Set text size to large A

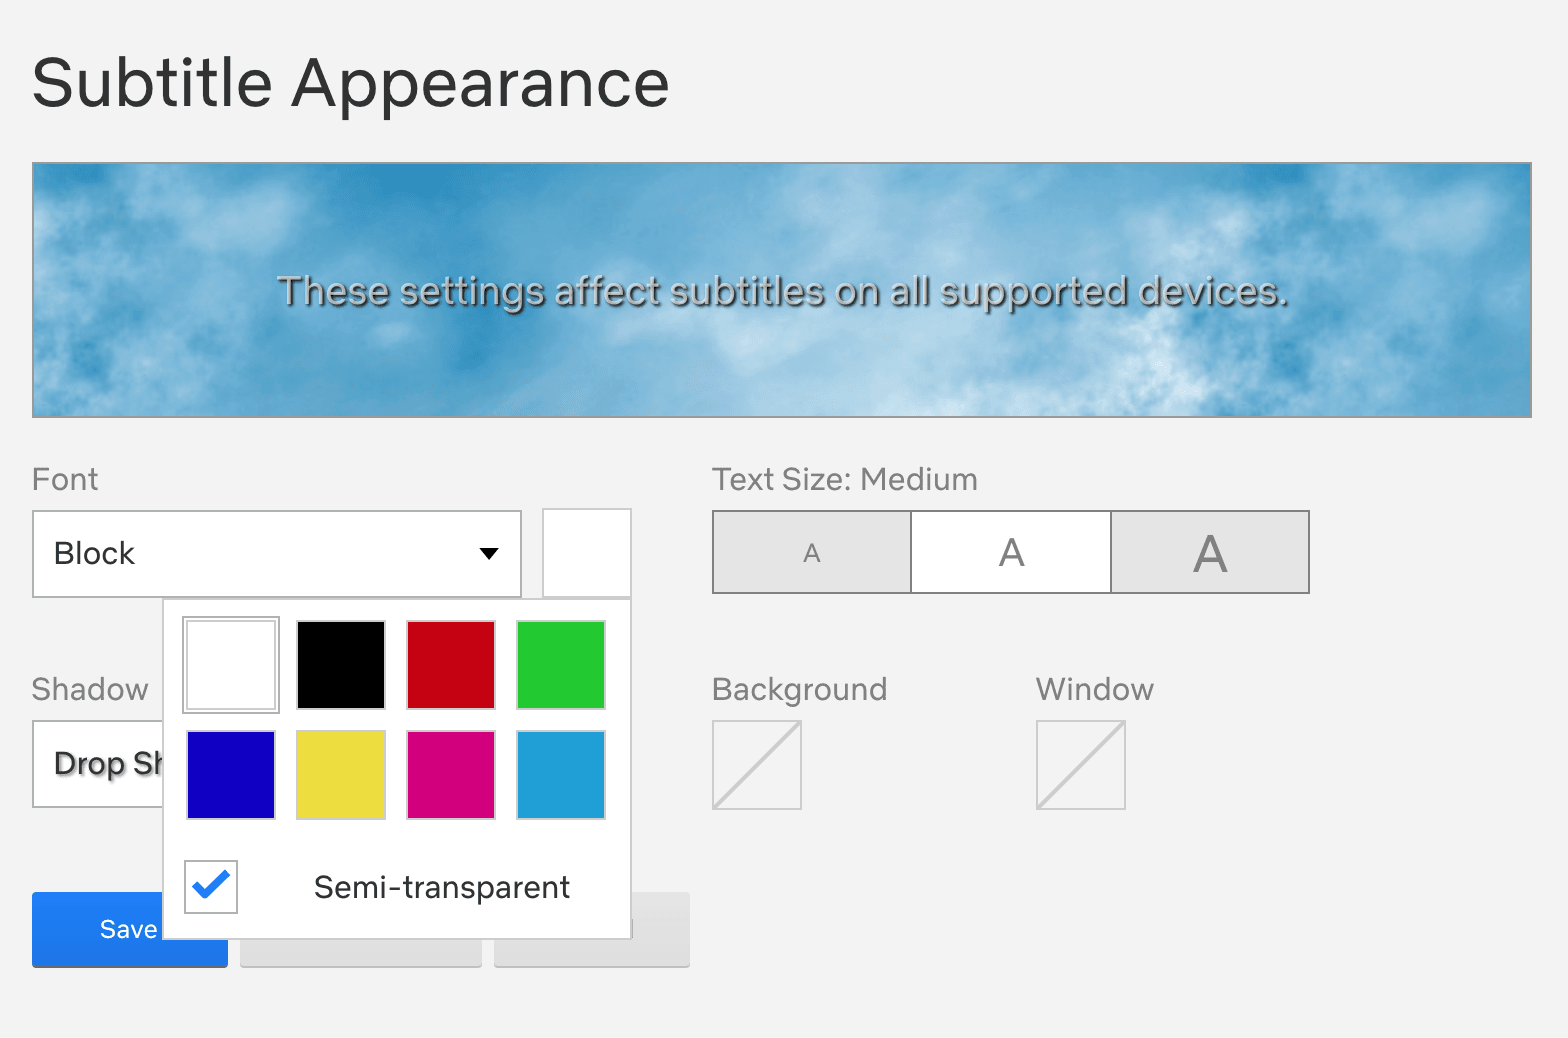[x=1210, y=553]
